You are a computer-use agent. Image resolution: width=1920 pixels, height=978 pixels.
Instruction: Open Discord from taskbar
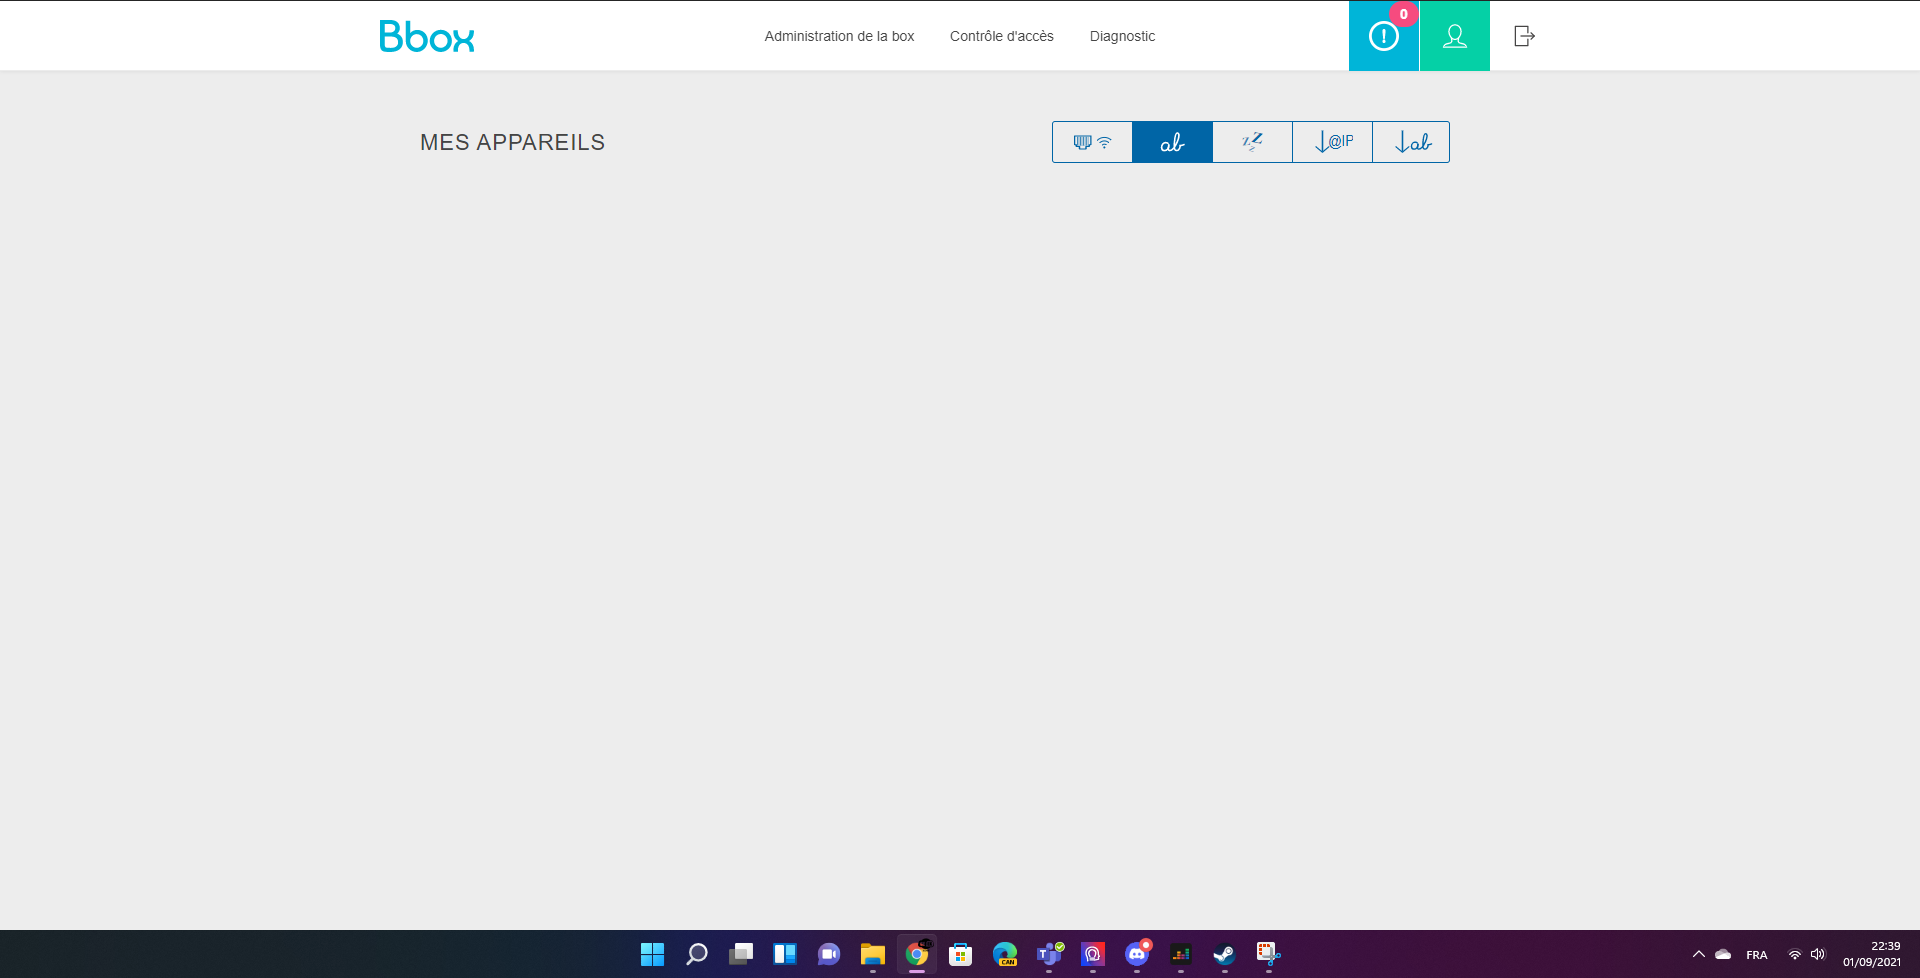[x=1137, y=954]
